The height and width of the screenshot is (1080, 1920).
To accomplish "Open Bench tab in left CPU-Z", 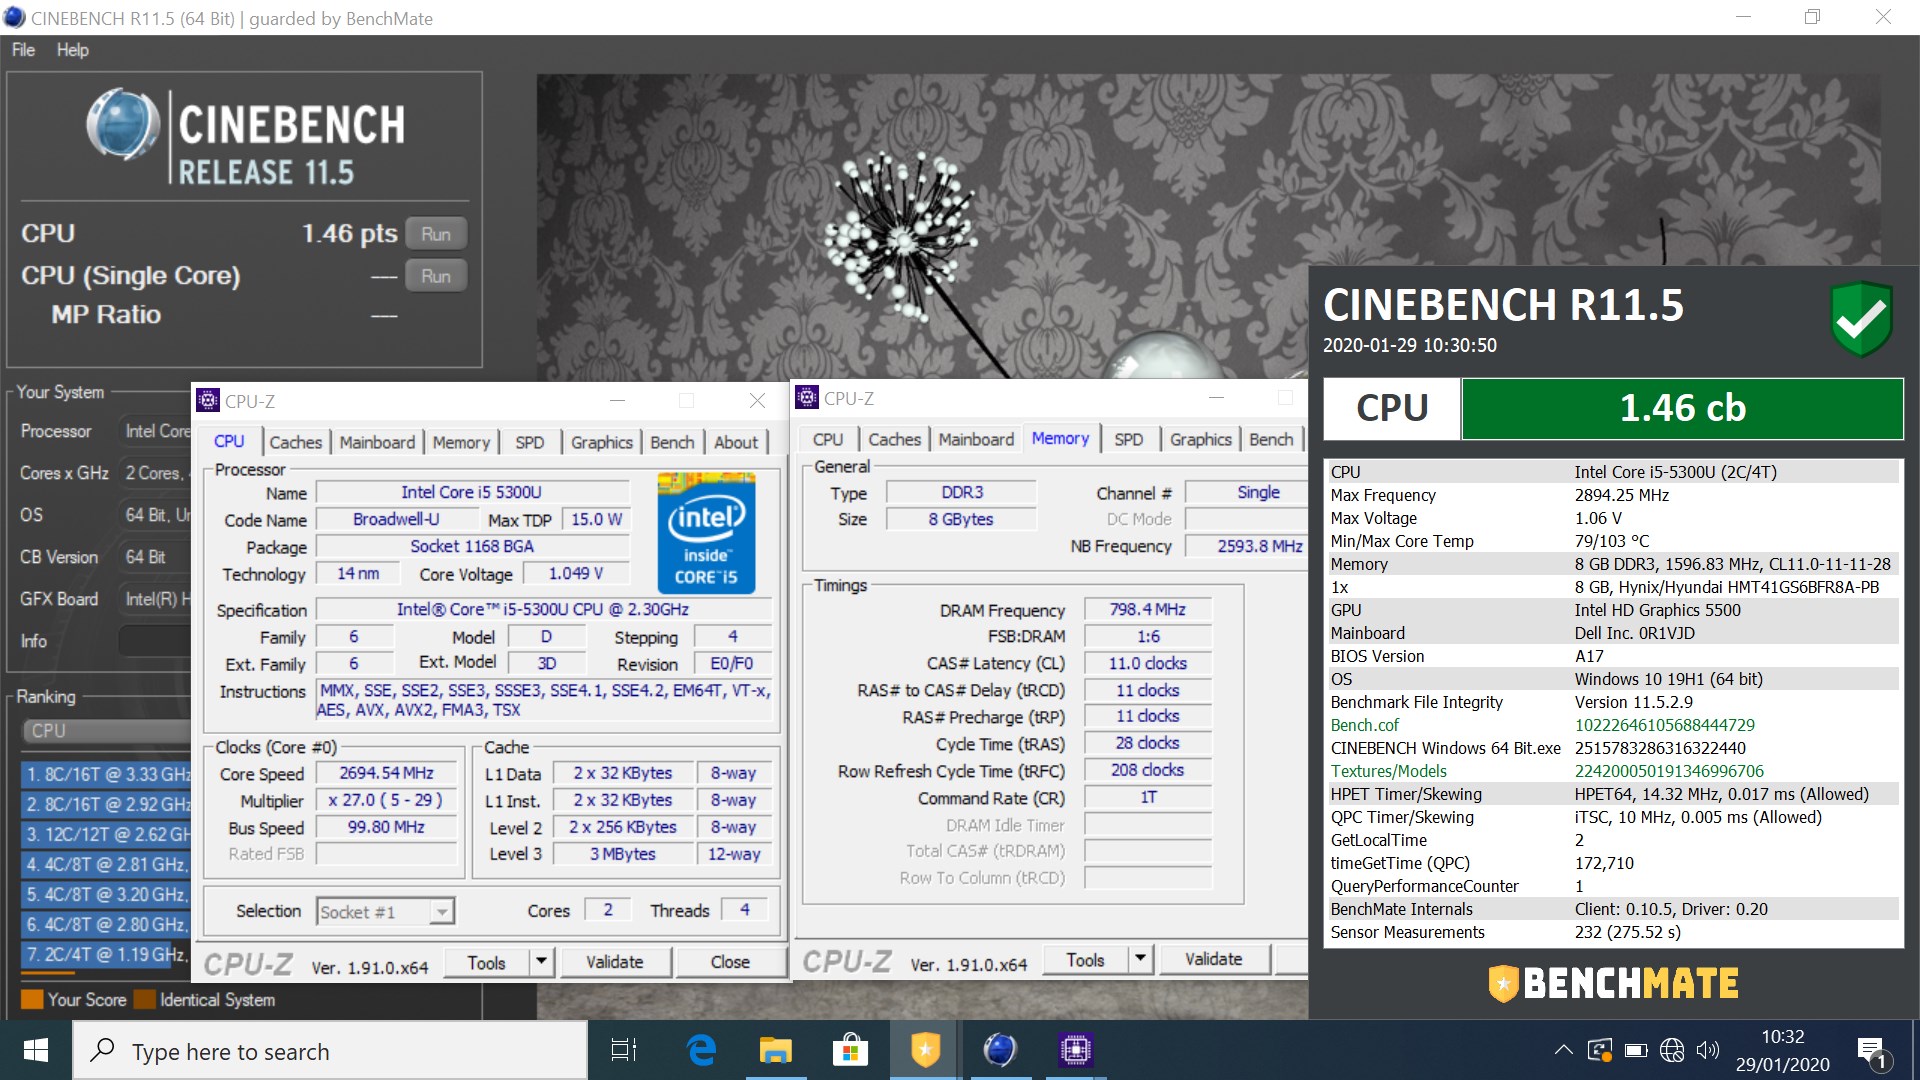I will click(x=672, y=442).
